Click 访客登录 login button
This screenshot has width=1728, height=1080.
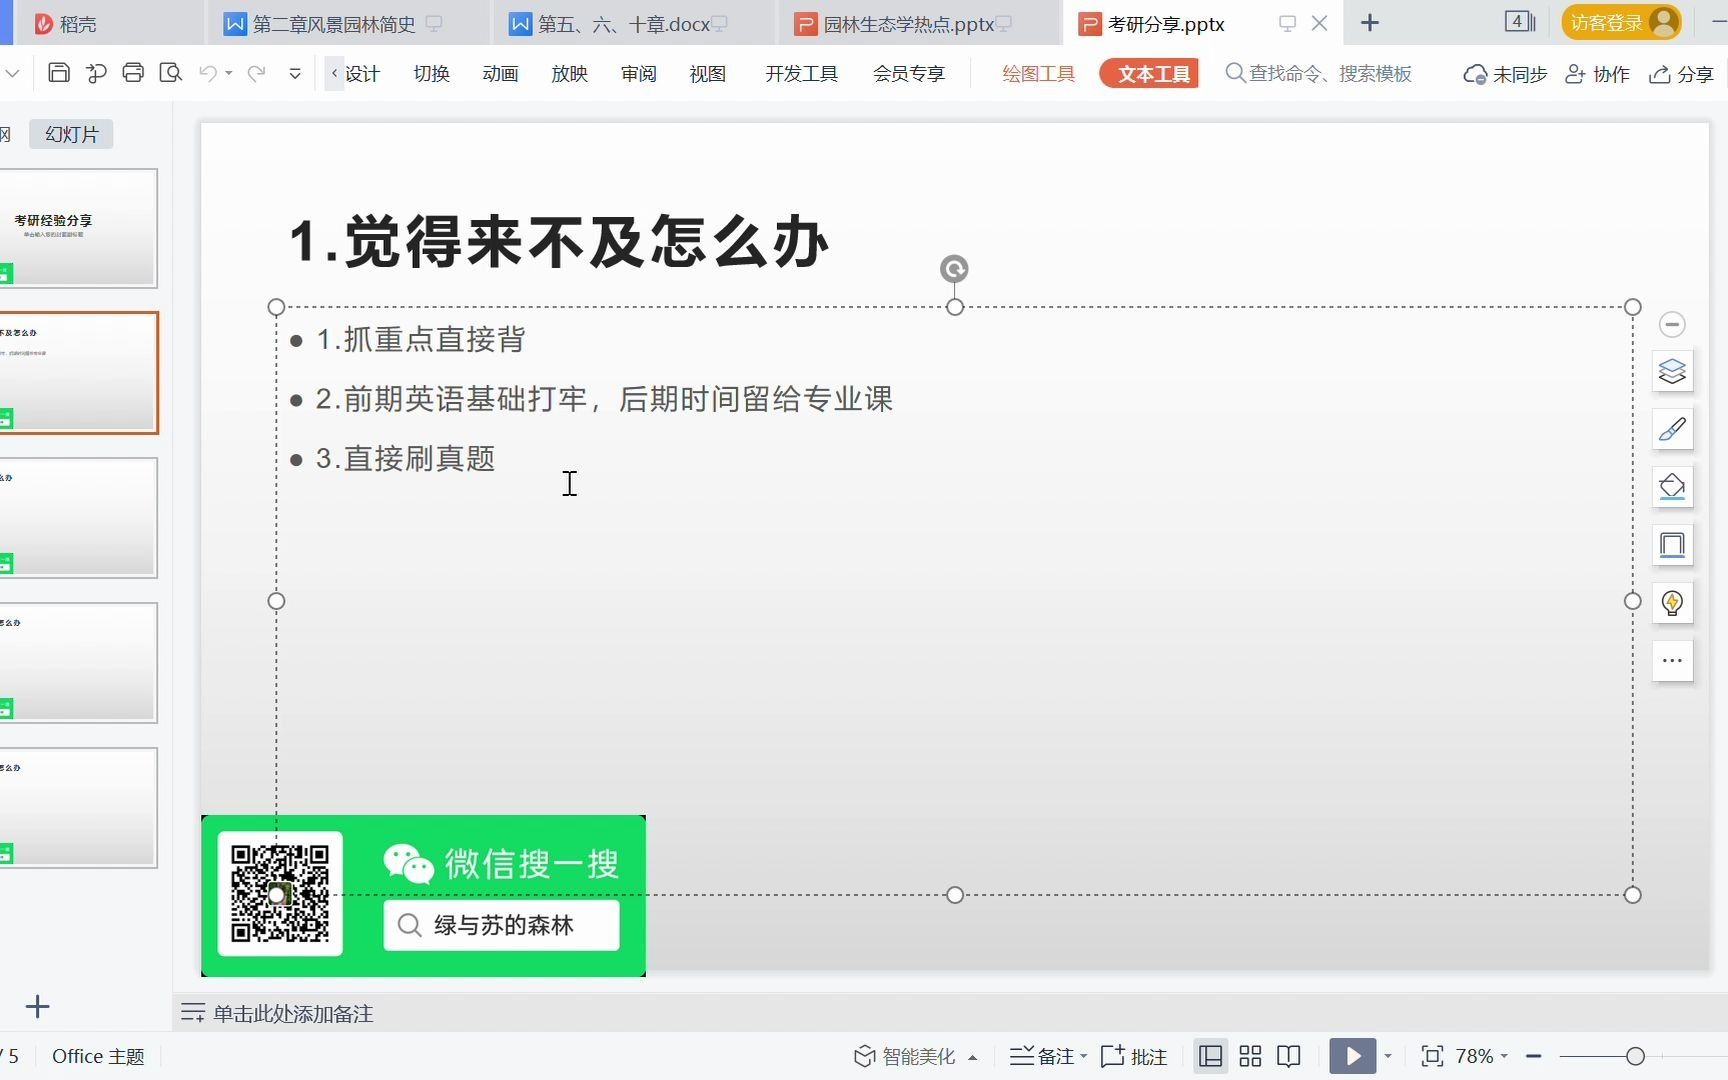click(1621, 22)
